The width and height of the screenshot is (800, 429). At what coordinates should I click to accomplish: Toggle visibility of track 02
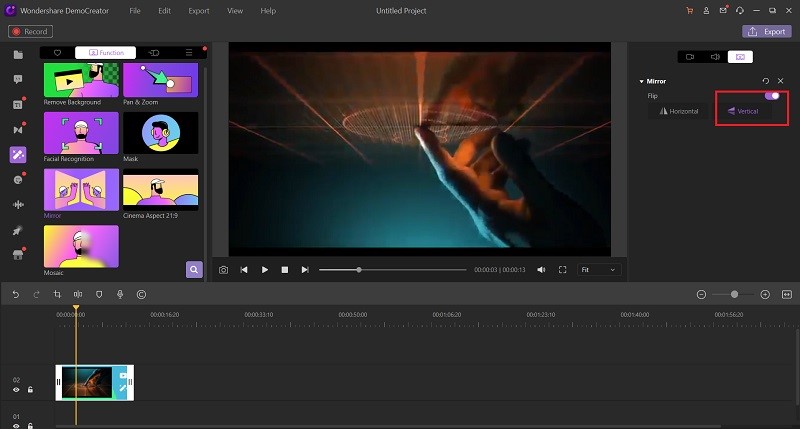click(x=16, y=390)
